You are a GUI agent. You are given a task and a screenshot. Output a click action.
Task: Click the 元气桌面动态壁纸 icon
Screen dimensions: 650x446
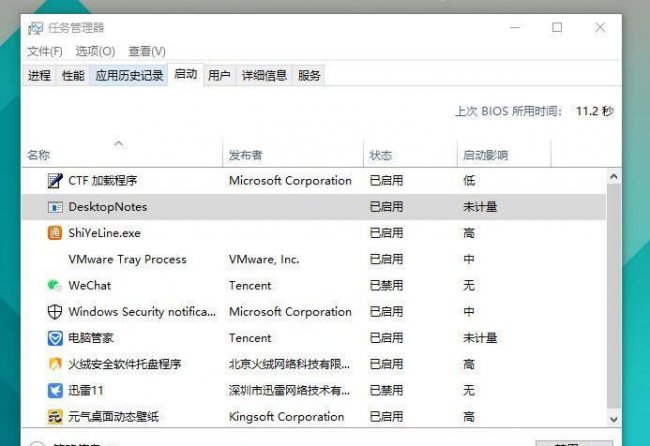55,417
